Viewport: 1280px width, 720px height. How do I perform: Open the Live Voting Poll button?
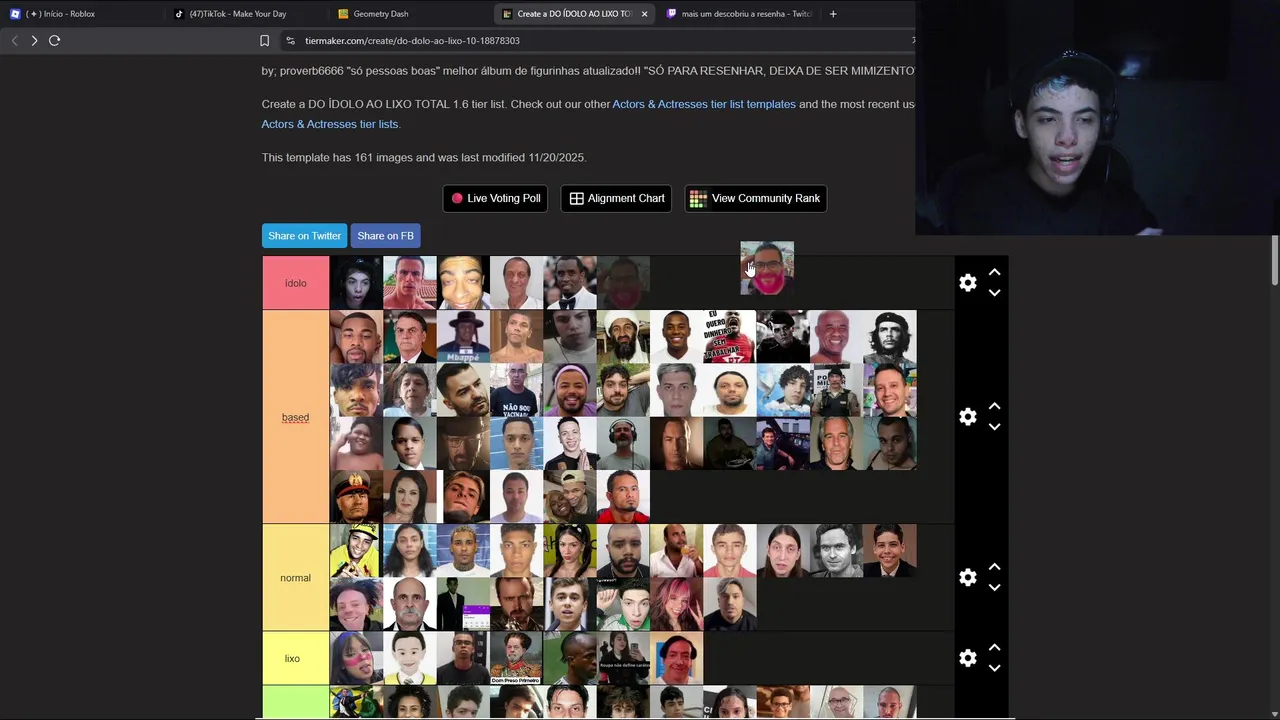point(496,198)
